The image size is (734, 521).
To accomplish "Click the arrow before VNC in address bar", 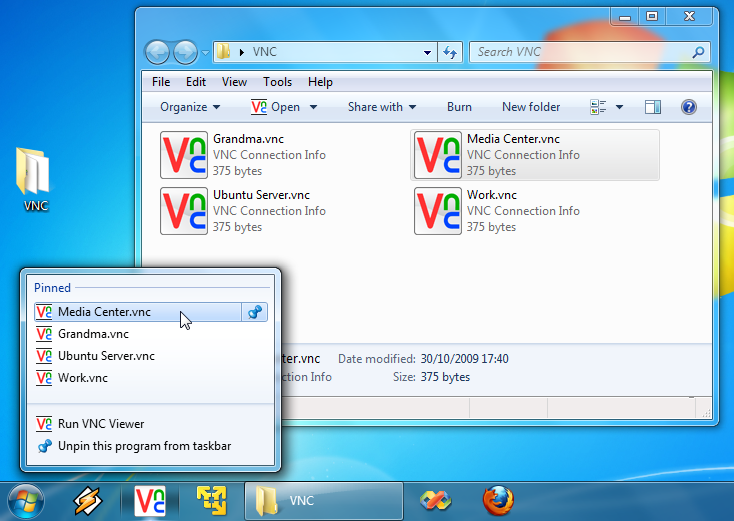I will pyautogui.click(x=242, y=52).
